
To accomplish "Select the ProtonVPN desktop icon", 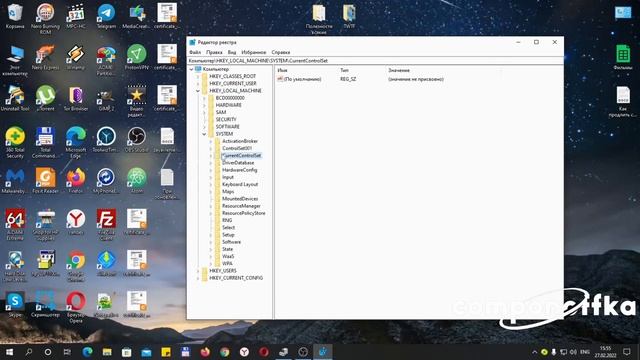I will [x=136, y=57].
